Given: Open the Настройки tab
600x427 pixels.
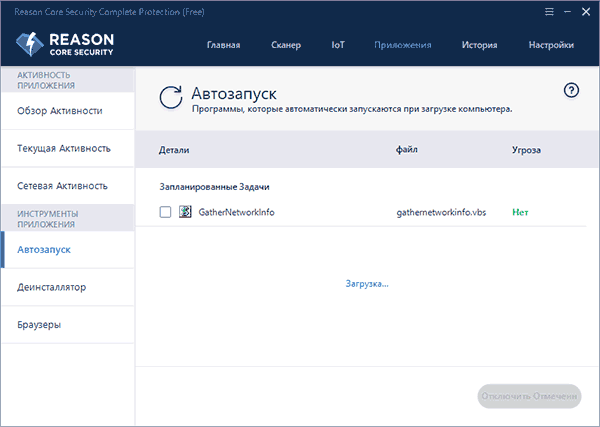Looking at the screenshot, I should point(551,45).
